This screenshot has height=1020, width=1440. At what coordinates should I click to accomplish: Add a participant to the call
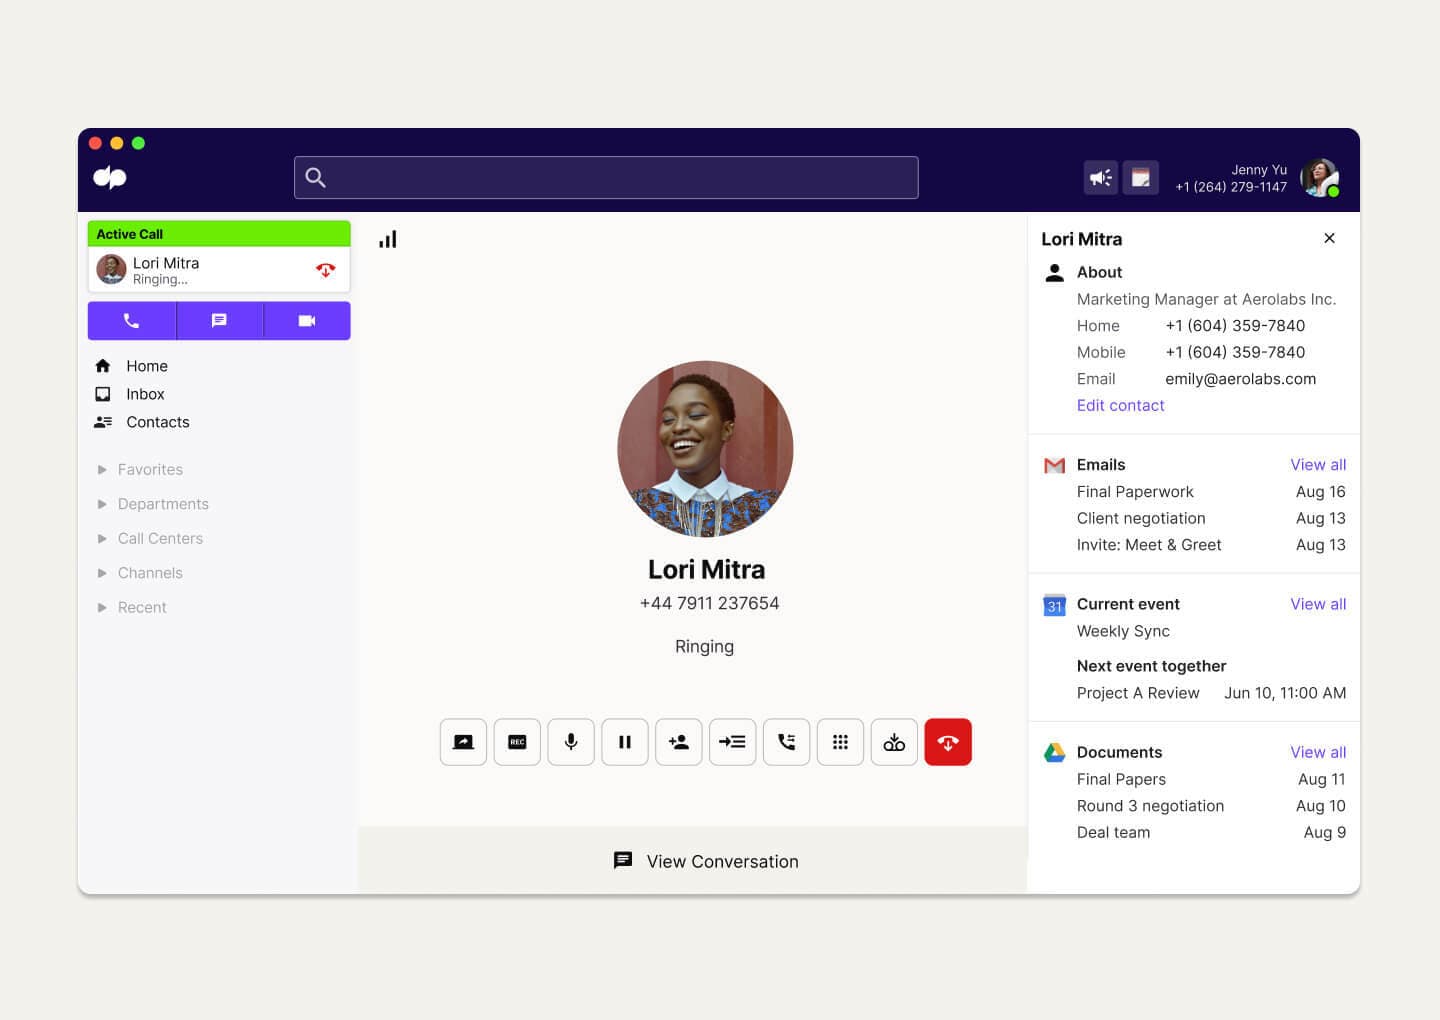click(x=679, y=742)
